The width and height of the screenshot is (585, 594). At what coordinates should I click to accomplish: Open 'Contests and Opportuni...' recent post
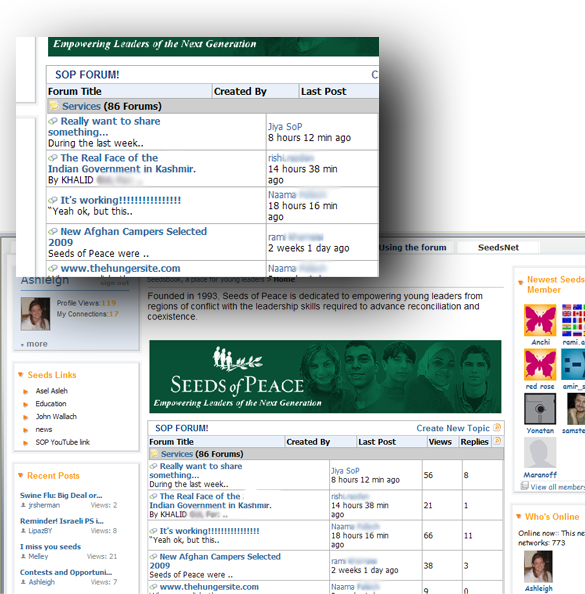66,572
